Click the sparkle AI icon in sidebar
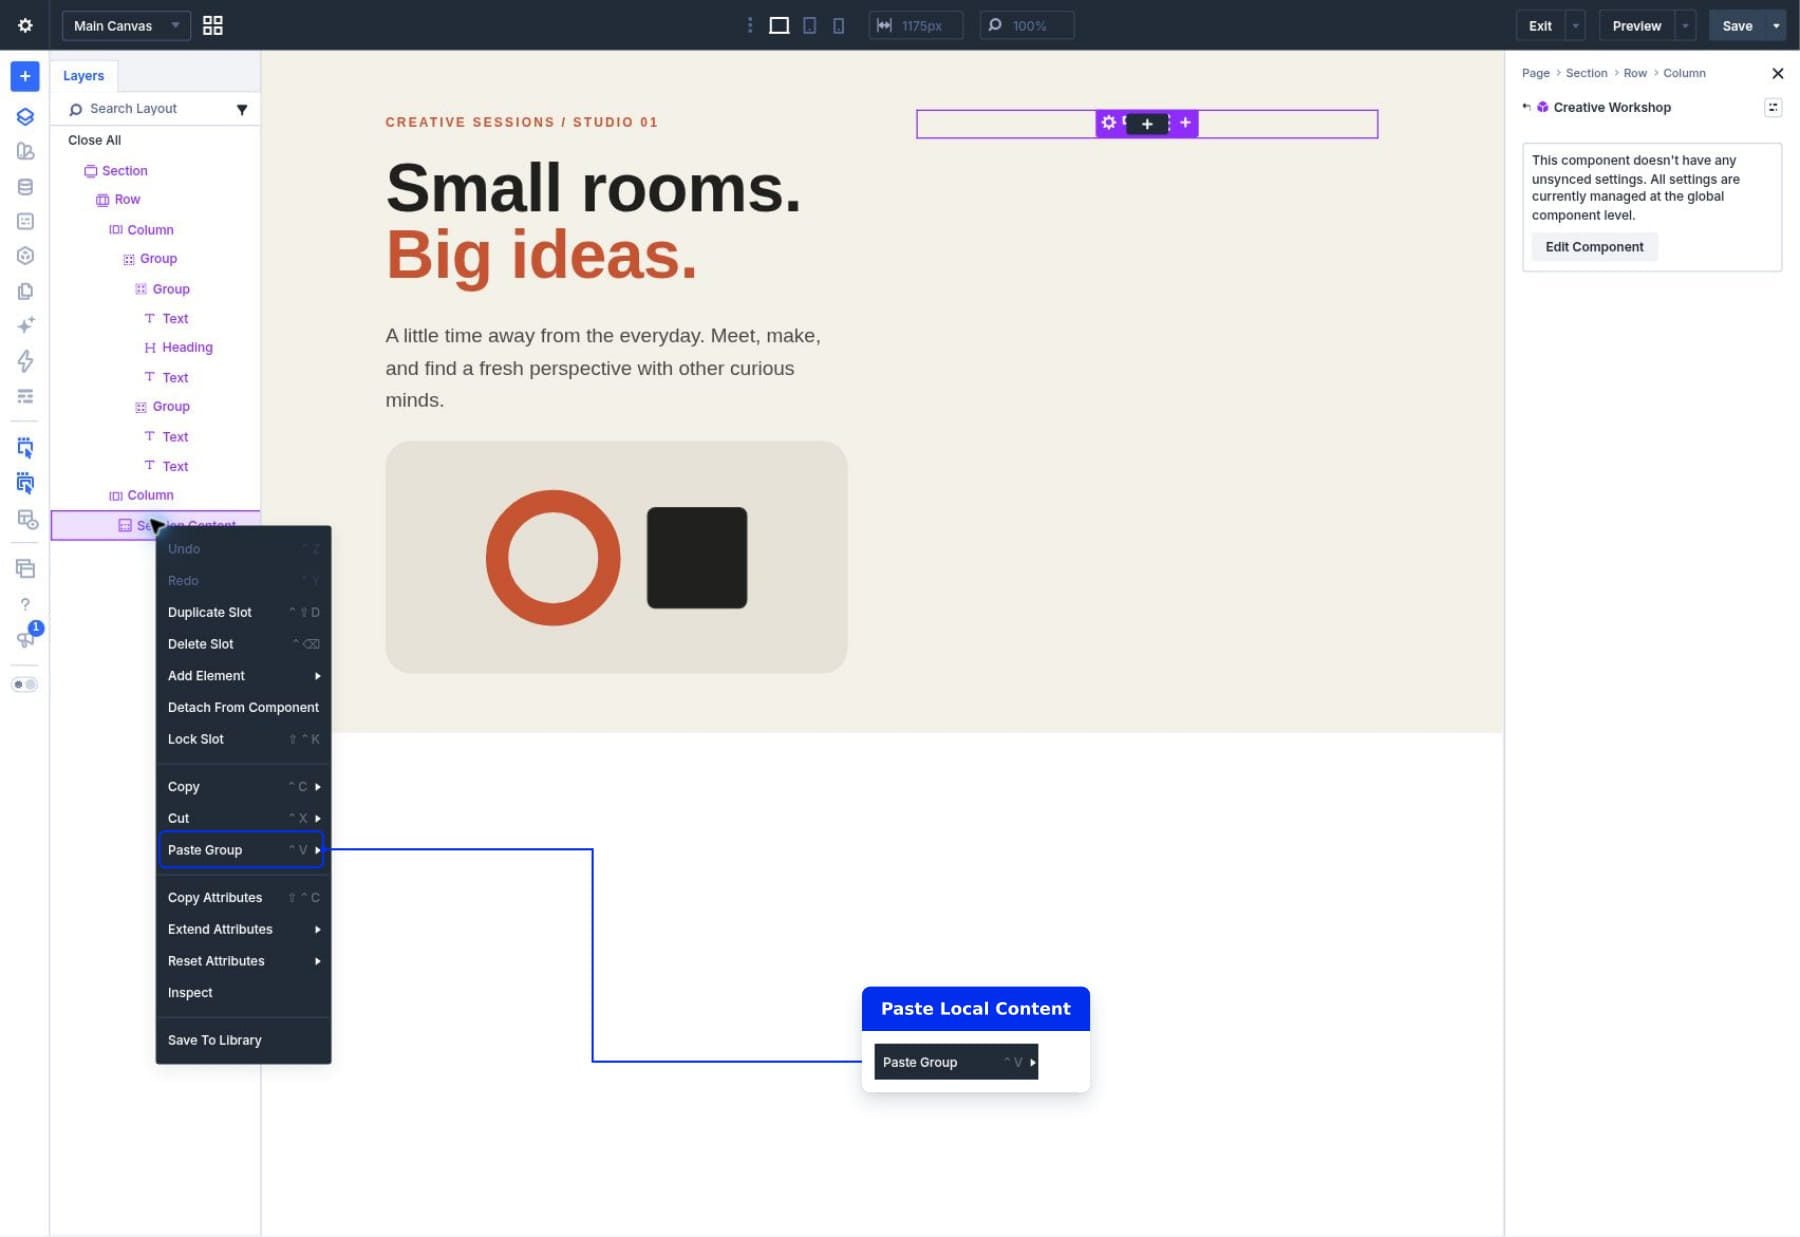This screenshot has width=1800, height=1237. pos(25,325)
